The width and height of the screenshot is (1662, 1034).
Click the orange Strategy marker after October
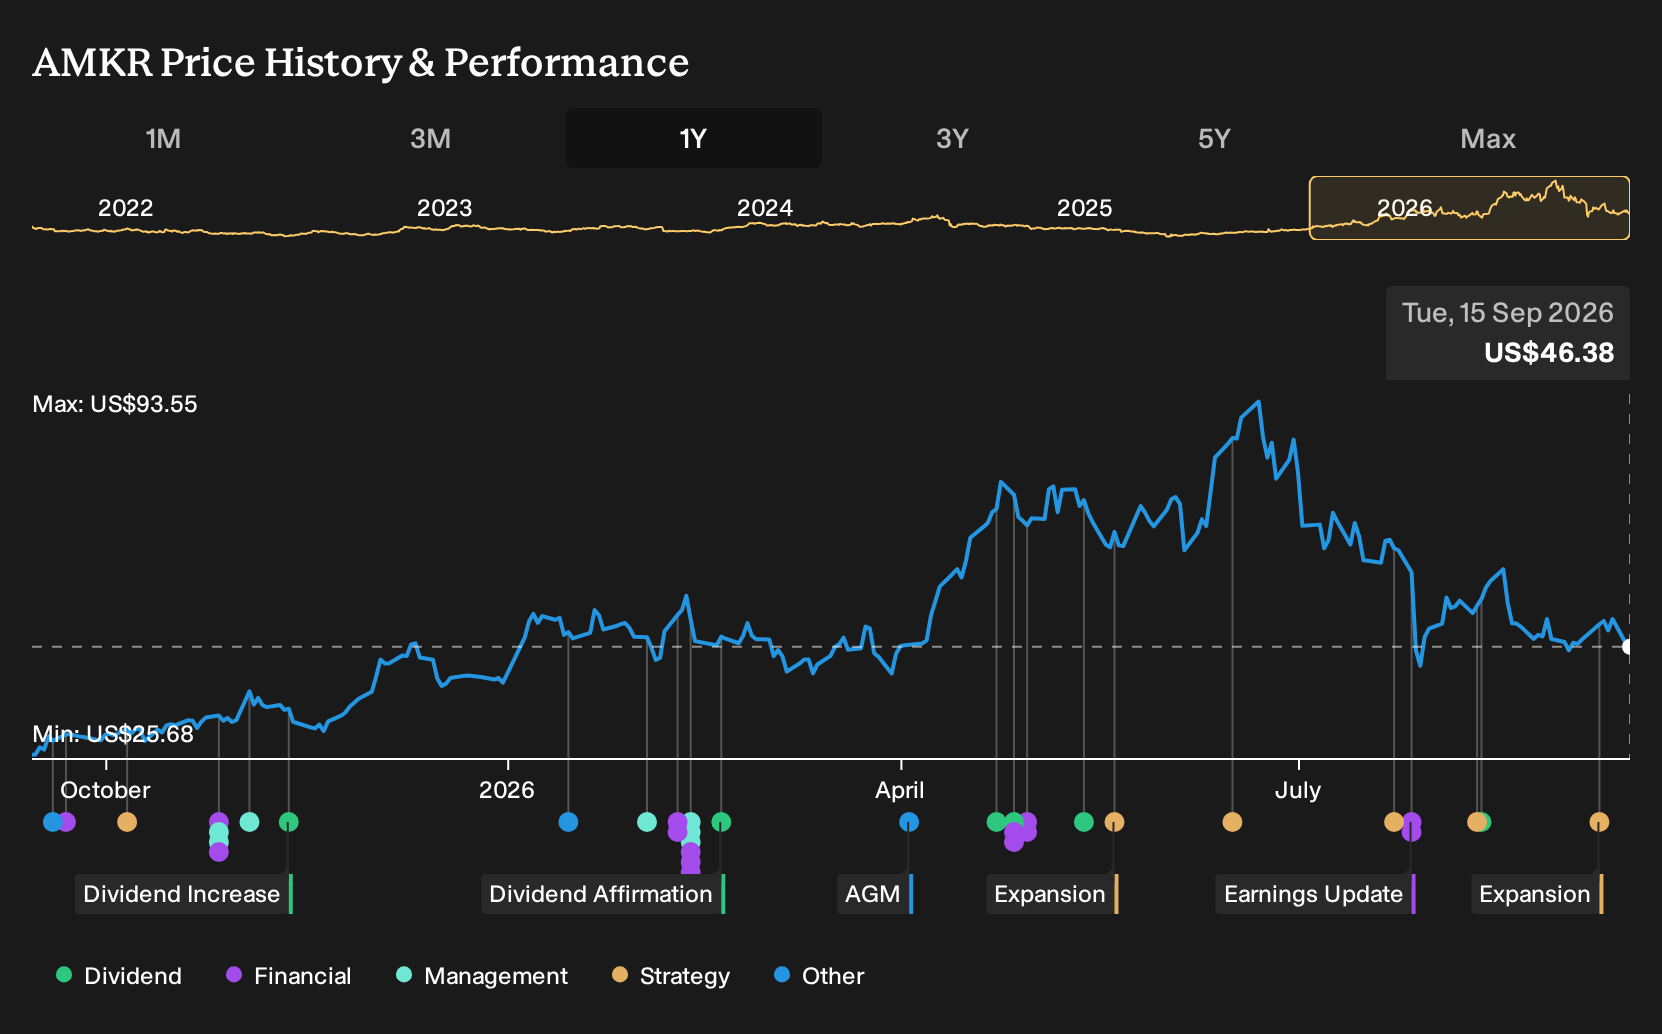coord(127,822)
